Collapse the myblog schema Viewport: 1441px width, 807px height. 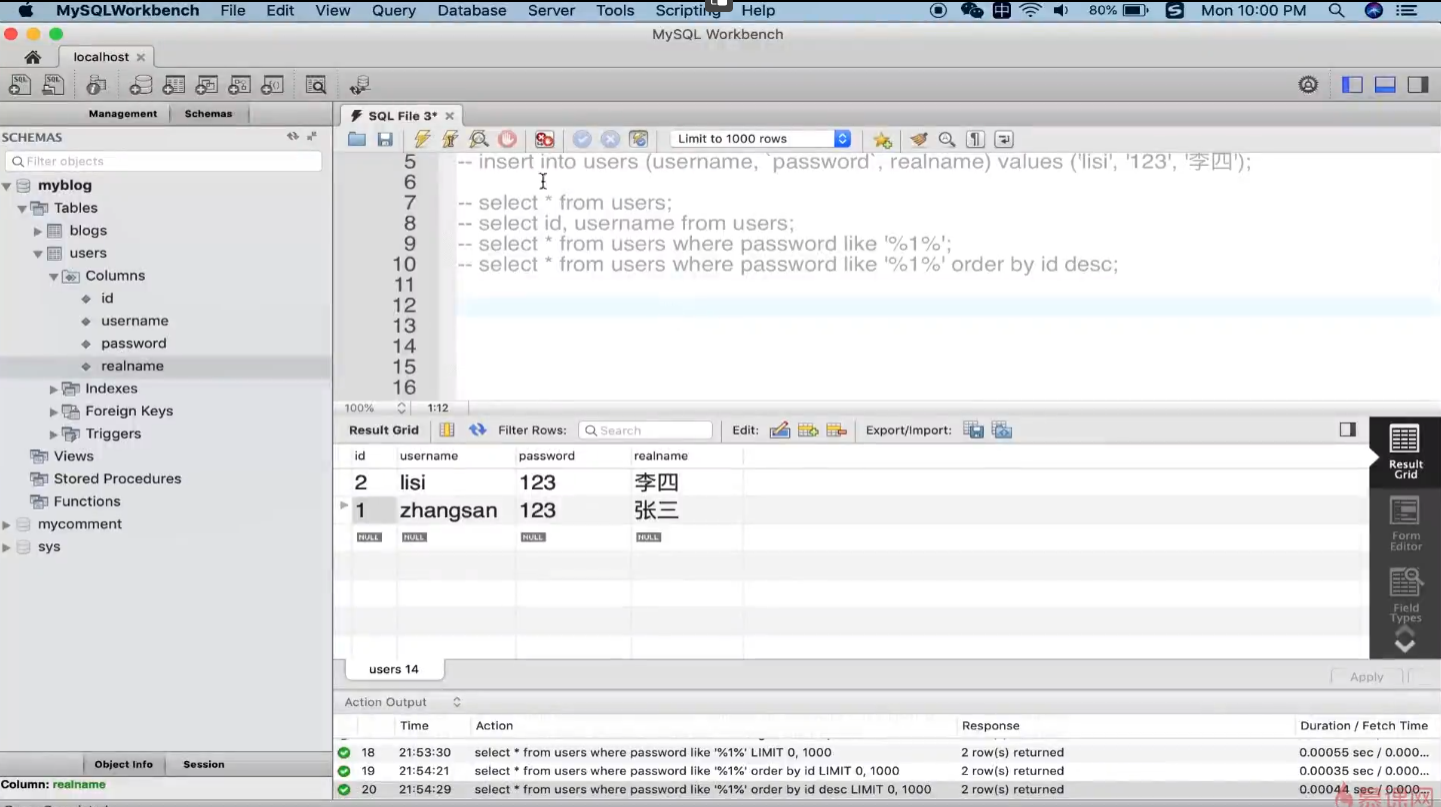point(7,186)
